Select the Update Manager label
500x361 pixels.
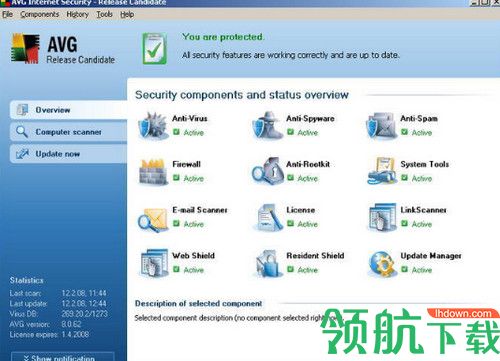coord(431,256)
